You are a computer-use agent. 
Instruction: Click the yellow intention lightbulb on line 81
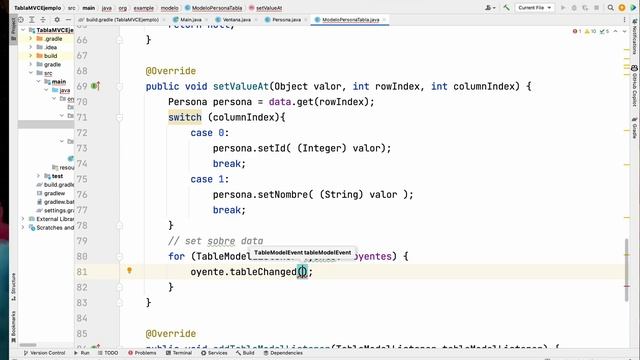[129, 270]
